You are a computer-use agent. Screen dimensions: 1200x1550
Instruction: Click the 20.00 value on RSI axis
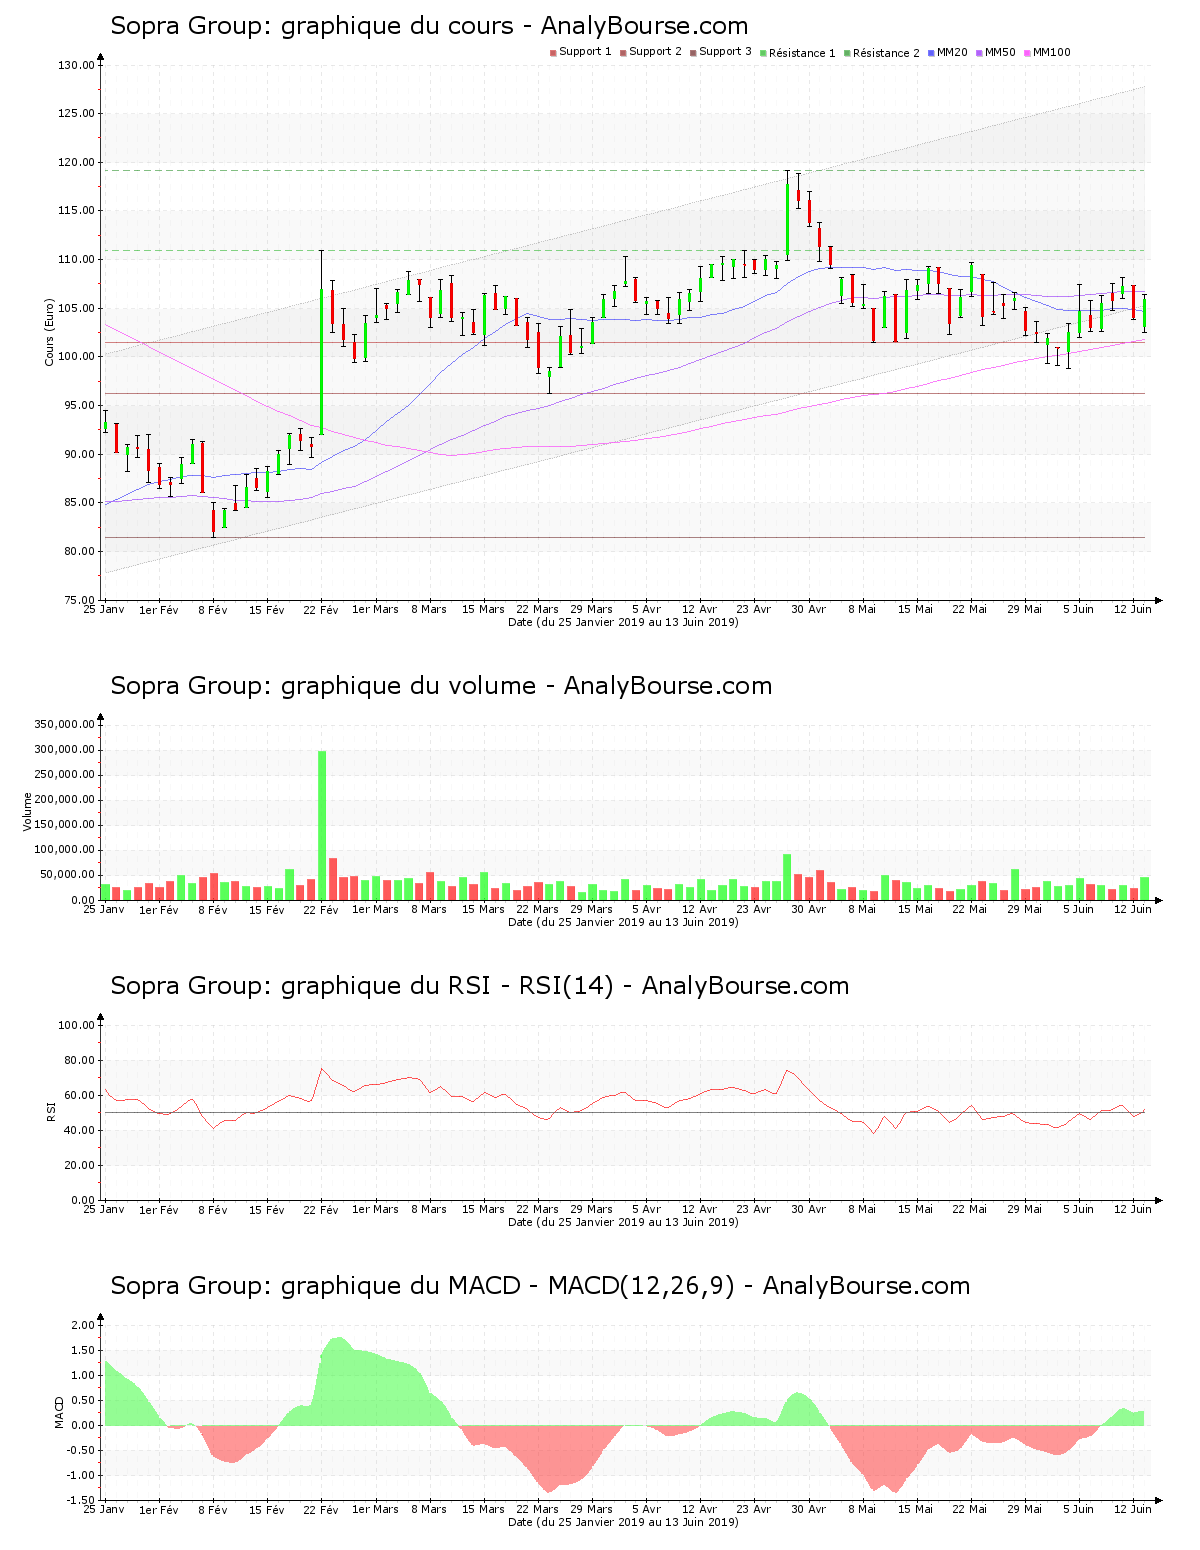(79, 1165)
